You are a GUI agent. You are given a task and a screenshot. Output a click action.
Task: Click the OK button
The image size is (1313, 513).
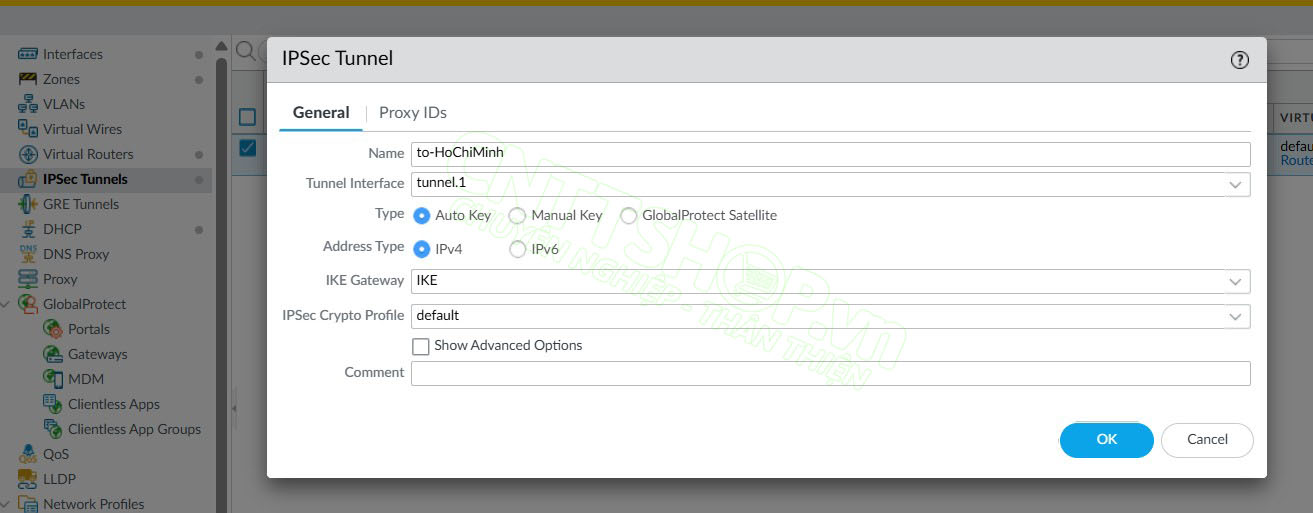coord(1106,440)
